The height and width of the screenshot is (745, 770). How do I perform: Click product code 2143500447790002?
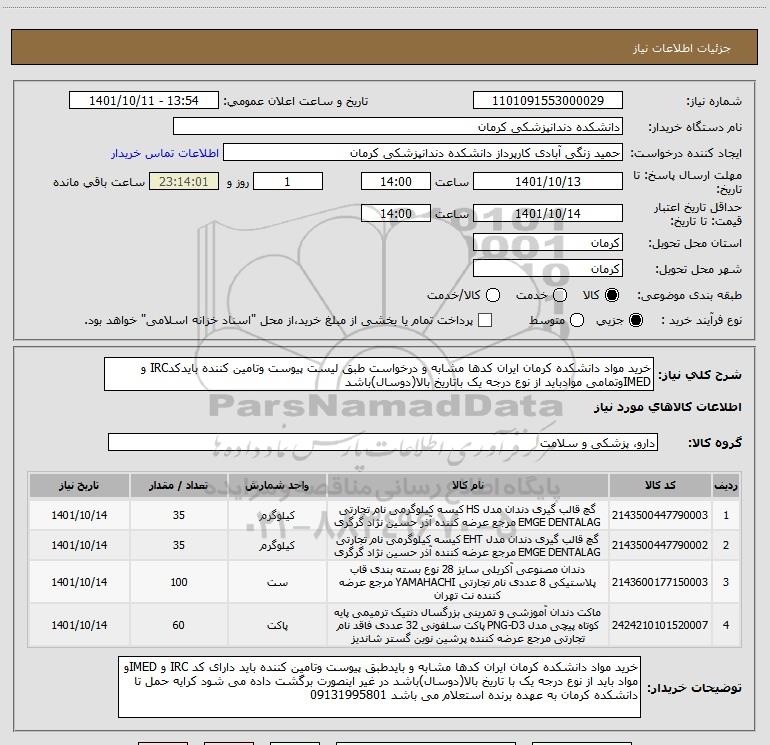(660, 545)
